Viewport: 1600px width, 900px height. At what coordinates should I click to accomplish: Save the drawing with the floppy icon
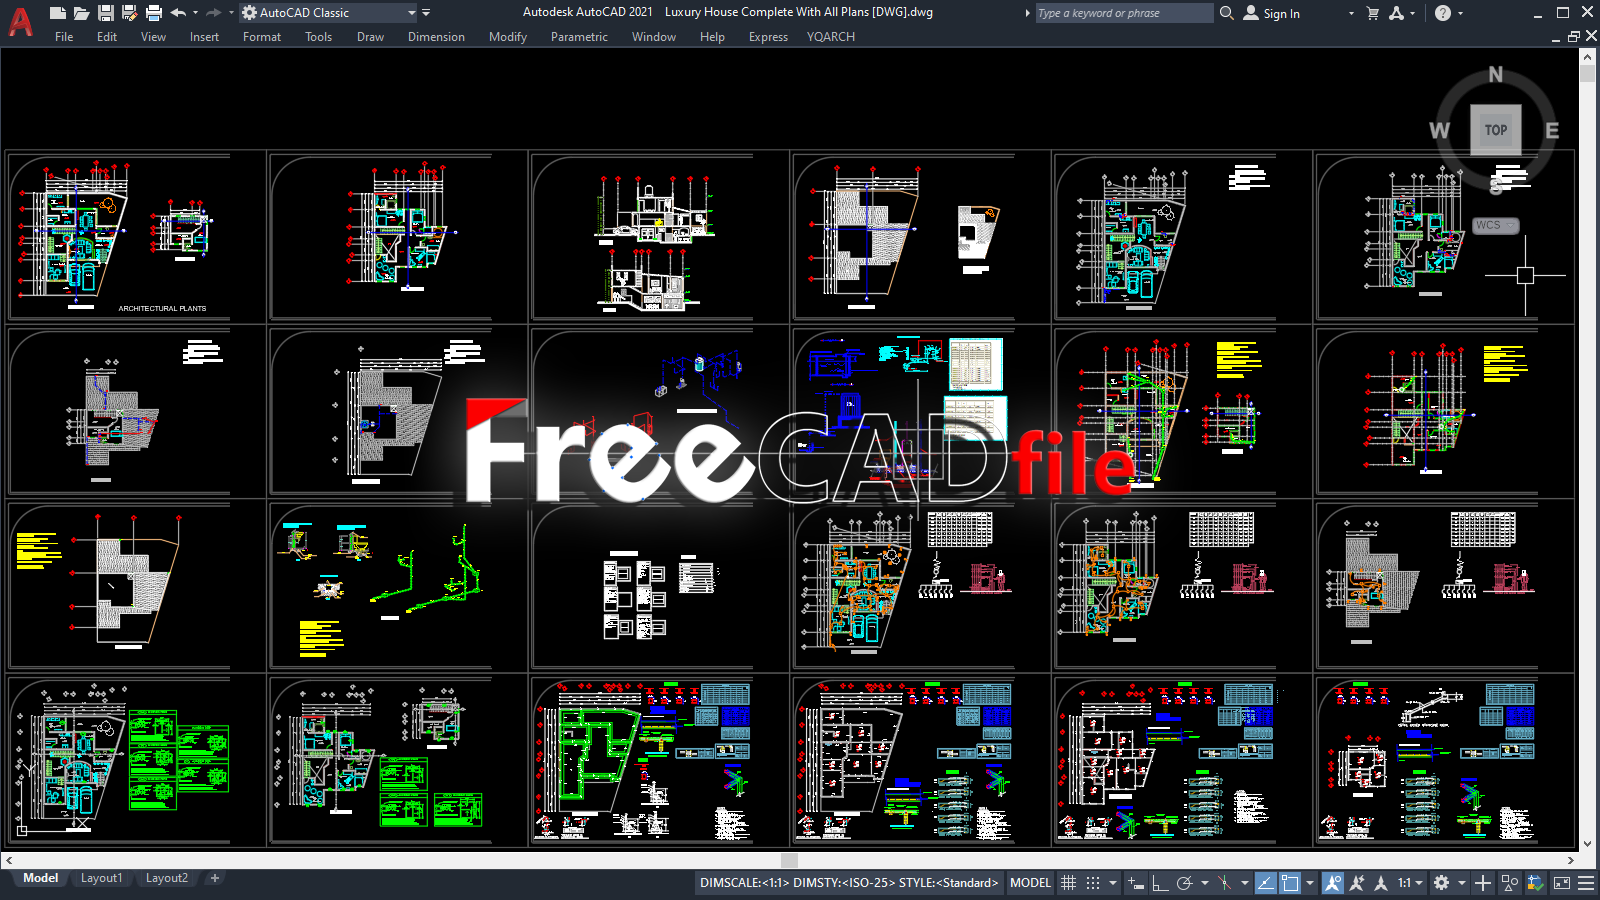click(x=105, y=13)
